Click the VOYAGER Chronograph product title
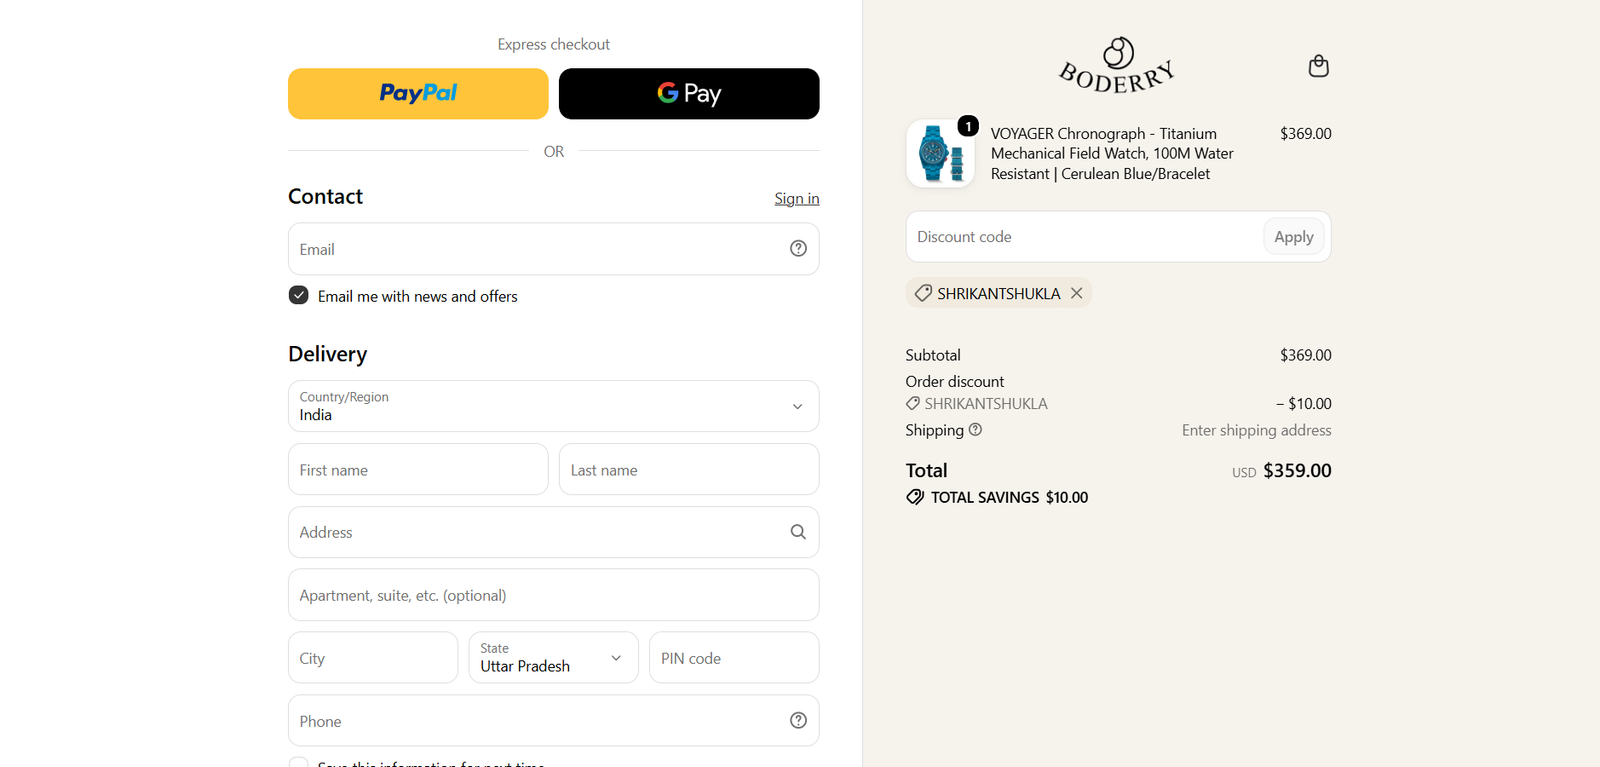 1112,154
